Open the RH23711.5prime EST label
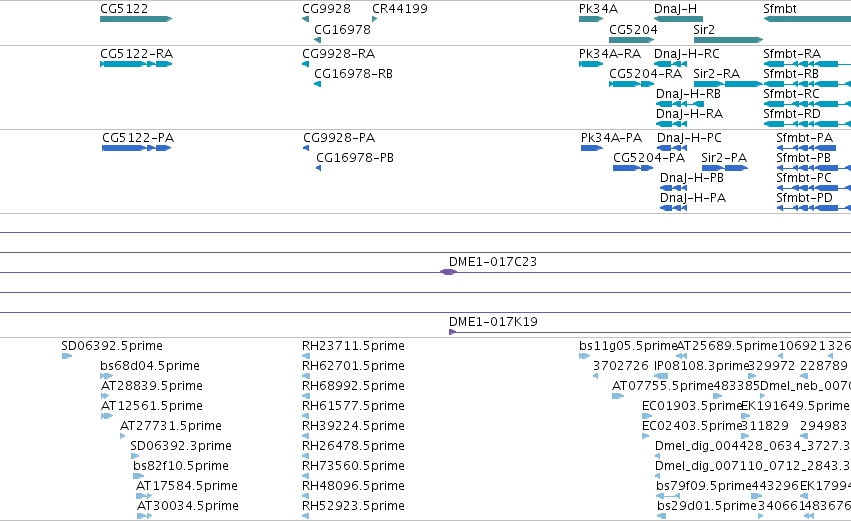851x521 pixels. click(x=353, y=346)
